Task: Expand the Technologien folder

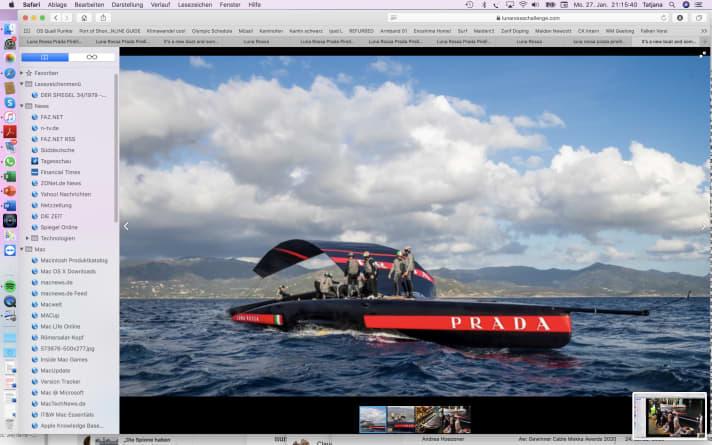Action: (x=27, y=238)
